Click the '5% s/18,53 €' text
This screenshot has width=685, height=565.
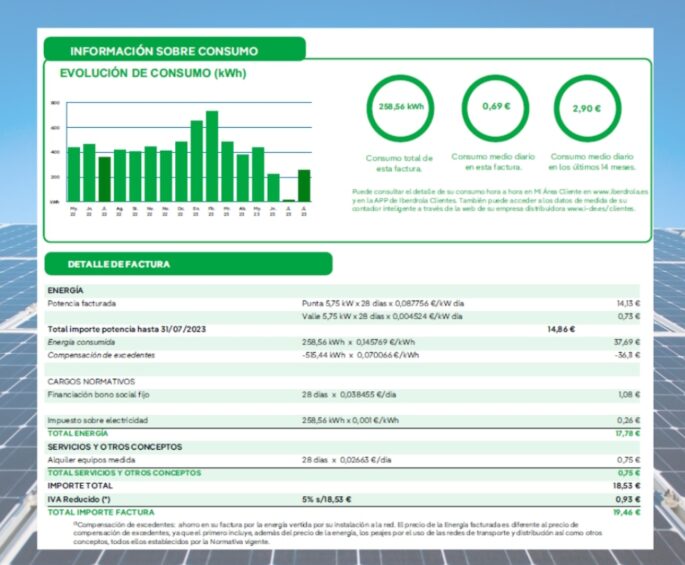click(327, 499)
